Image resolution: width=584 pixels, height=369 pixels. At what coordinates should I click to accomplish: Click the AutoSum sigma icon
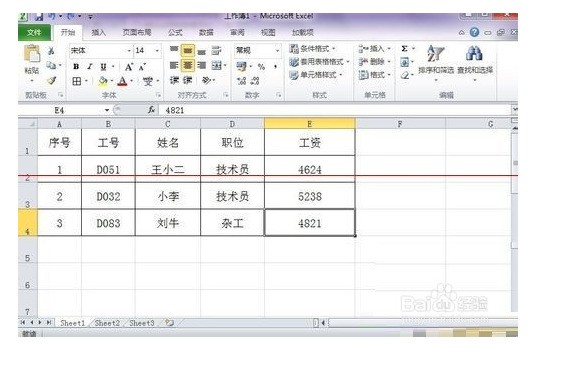click(404, 49)
